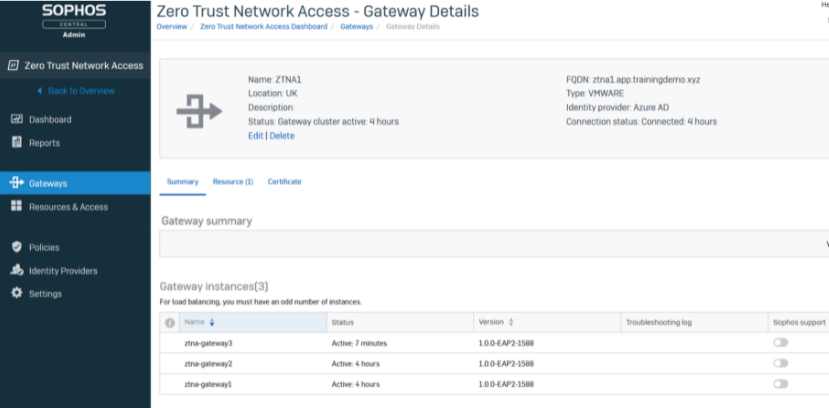The width and height of the screenshot is (829, 408).
Task: Click the Policies shield icon
Action: [x=17, y=247]
